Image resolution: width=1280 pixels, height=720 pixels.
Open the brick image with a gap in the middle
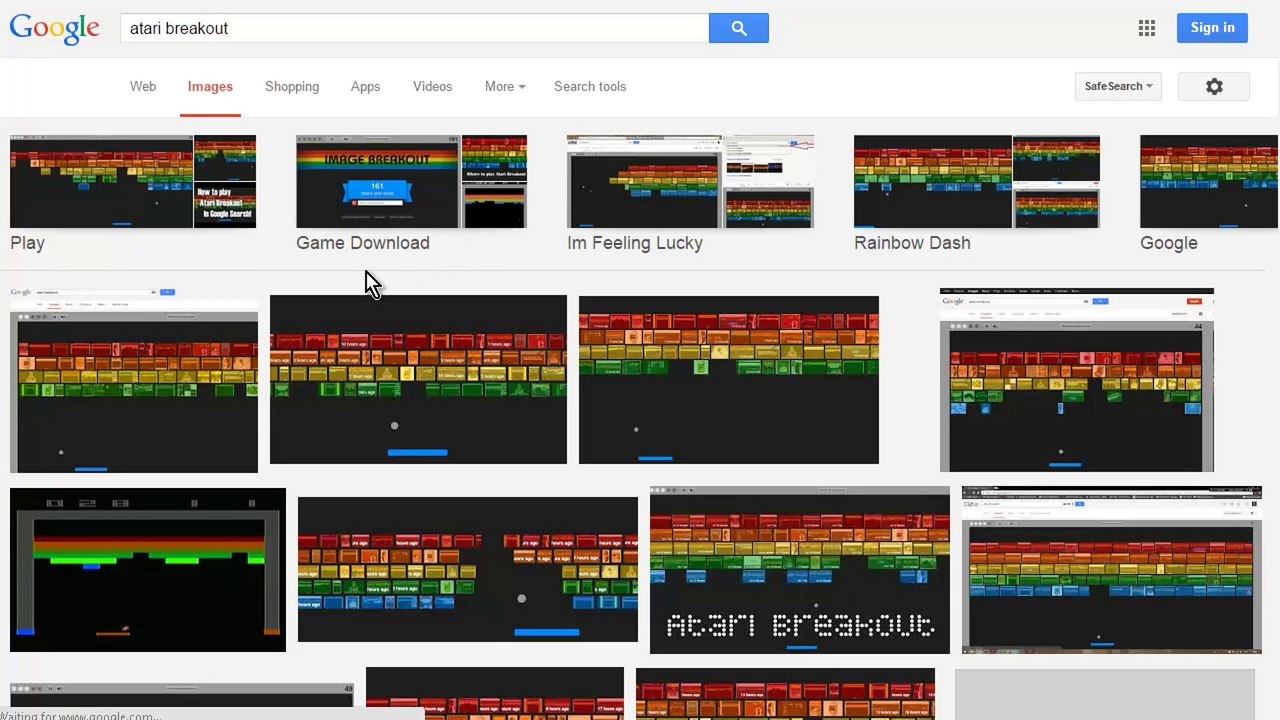pyautogui.click(x=467, y=569)
